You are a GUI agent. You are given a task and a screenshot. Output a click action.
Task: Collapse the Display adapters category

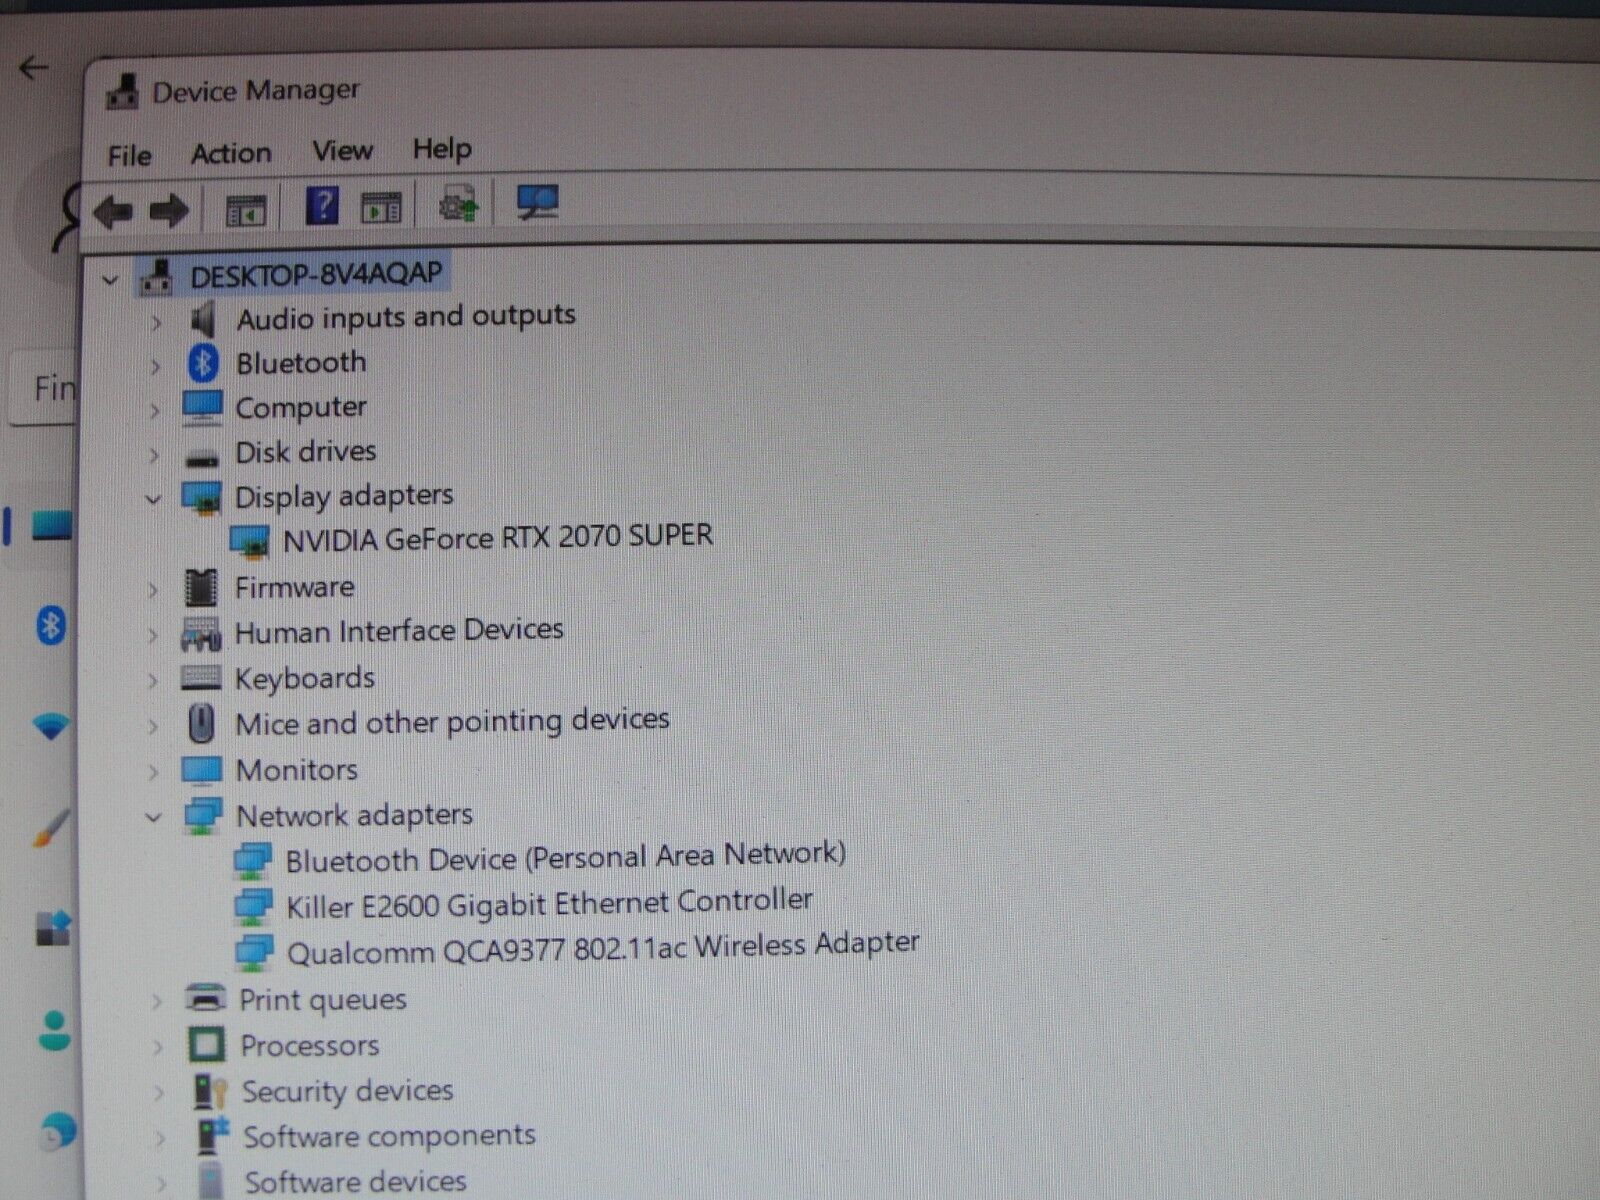[153, 498]
